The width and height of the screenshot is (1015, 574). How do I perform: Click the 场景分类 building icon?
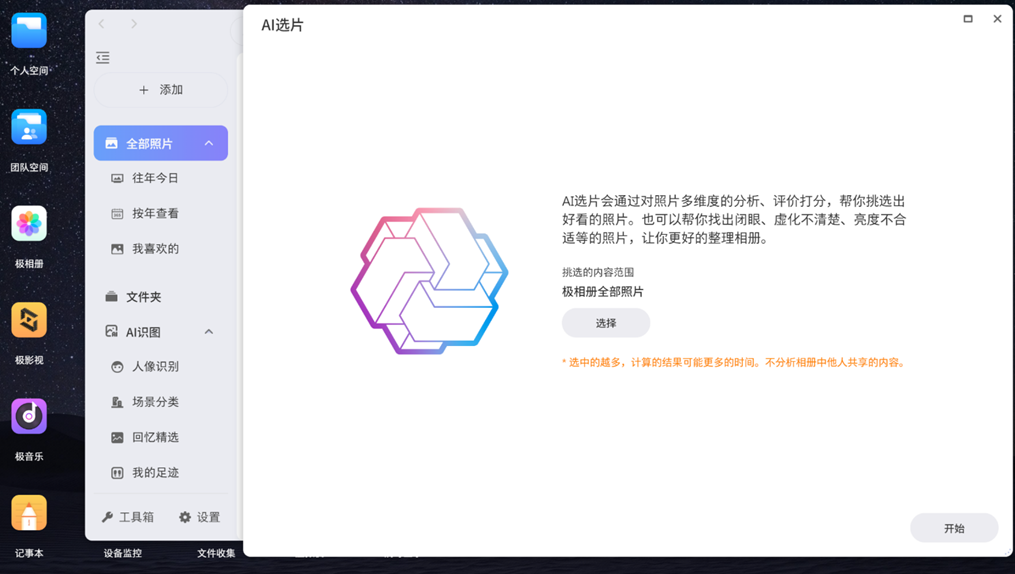(117, 403)
